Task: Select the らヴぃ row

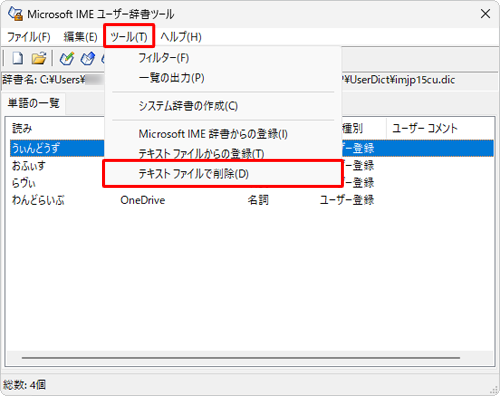Action: (x=252, y=183)
